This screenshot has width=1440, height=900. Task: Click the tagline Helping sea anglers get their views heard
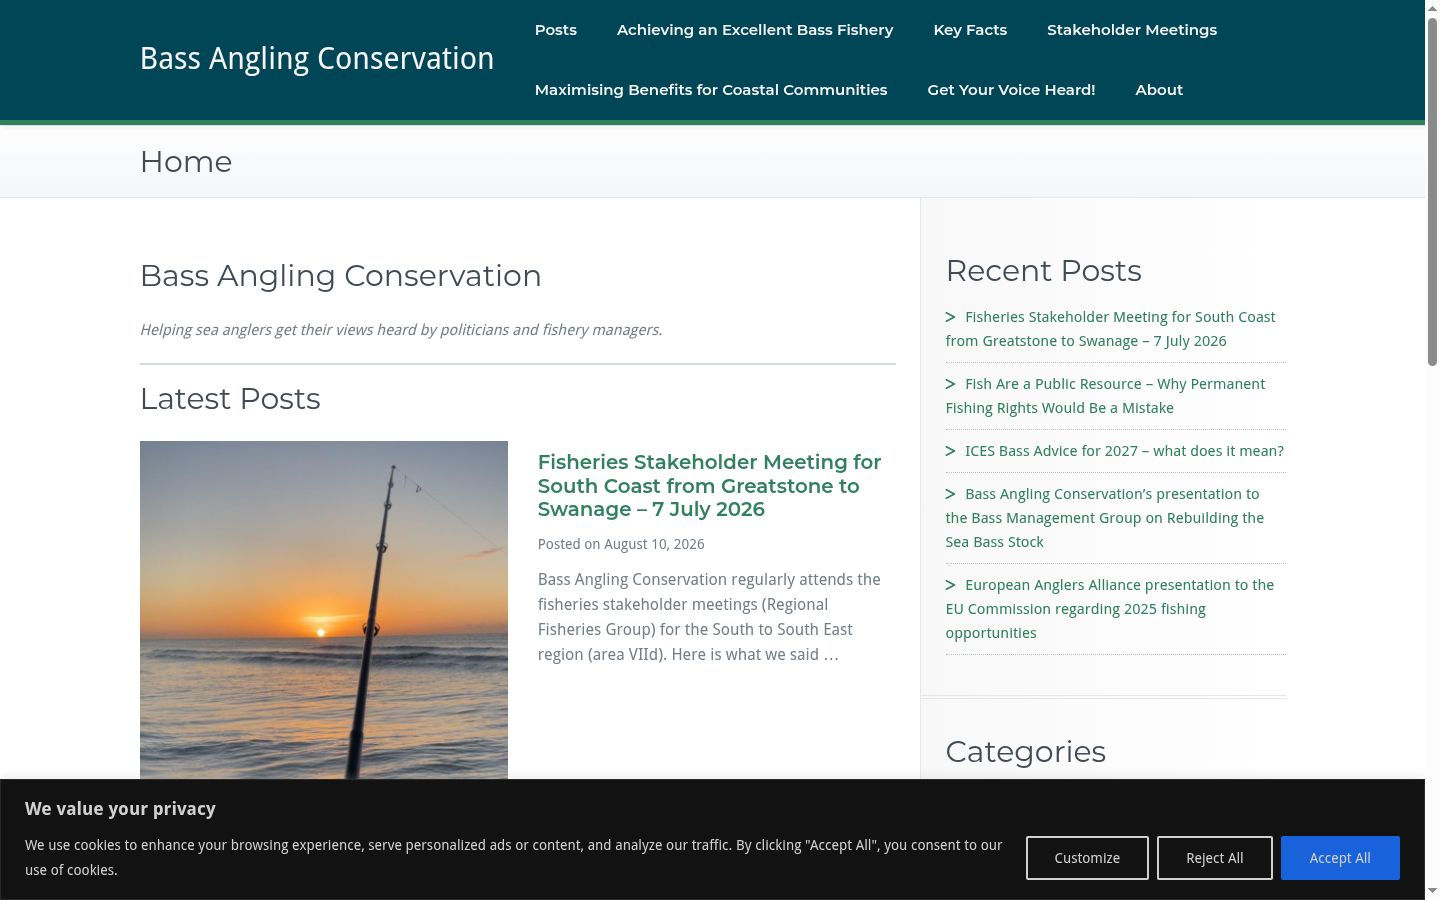pos(401,330)
